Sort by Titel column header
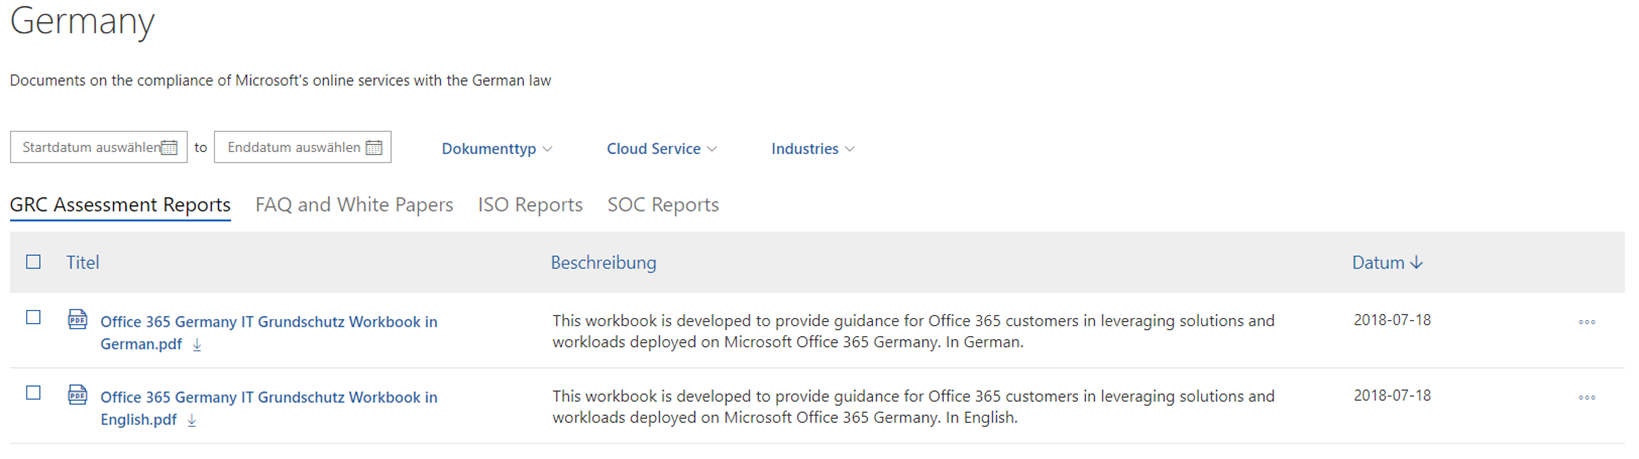This screenshot has height=459, width=1639. pos(83,263)
